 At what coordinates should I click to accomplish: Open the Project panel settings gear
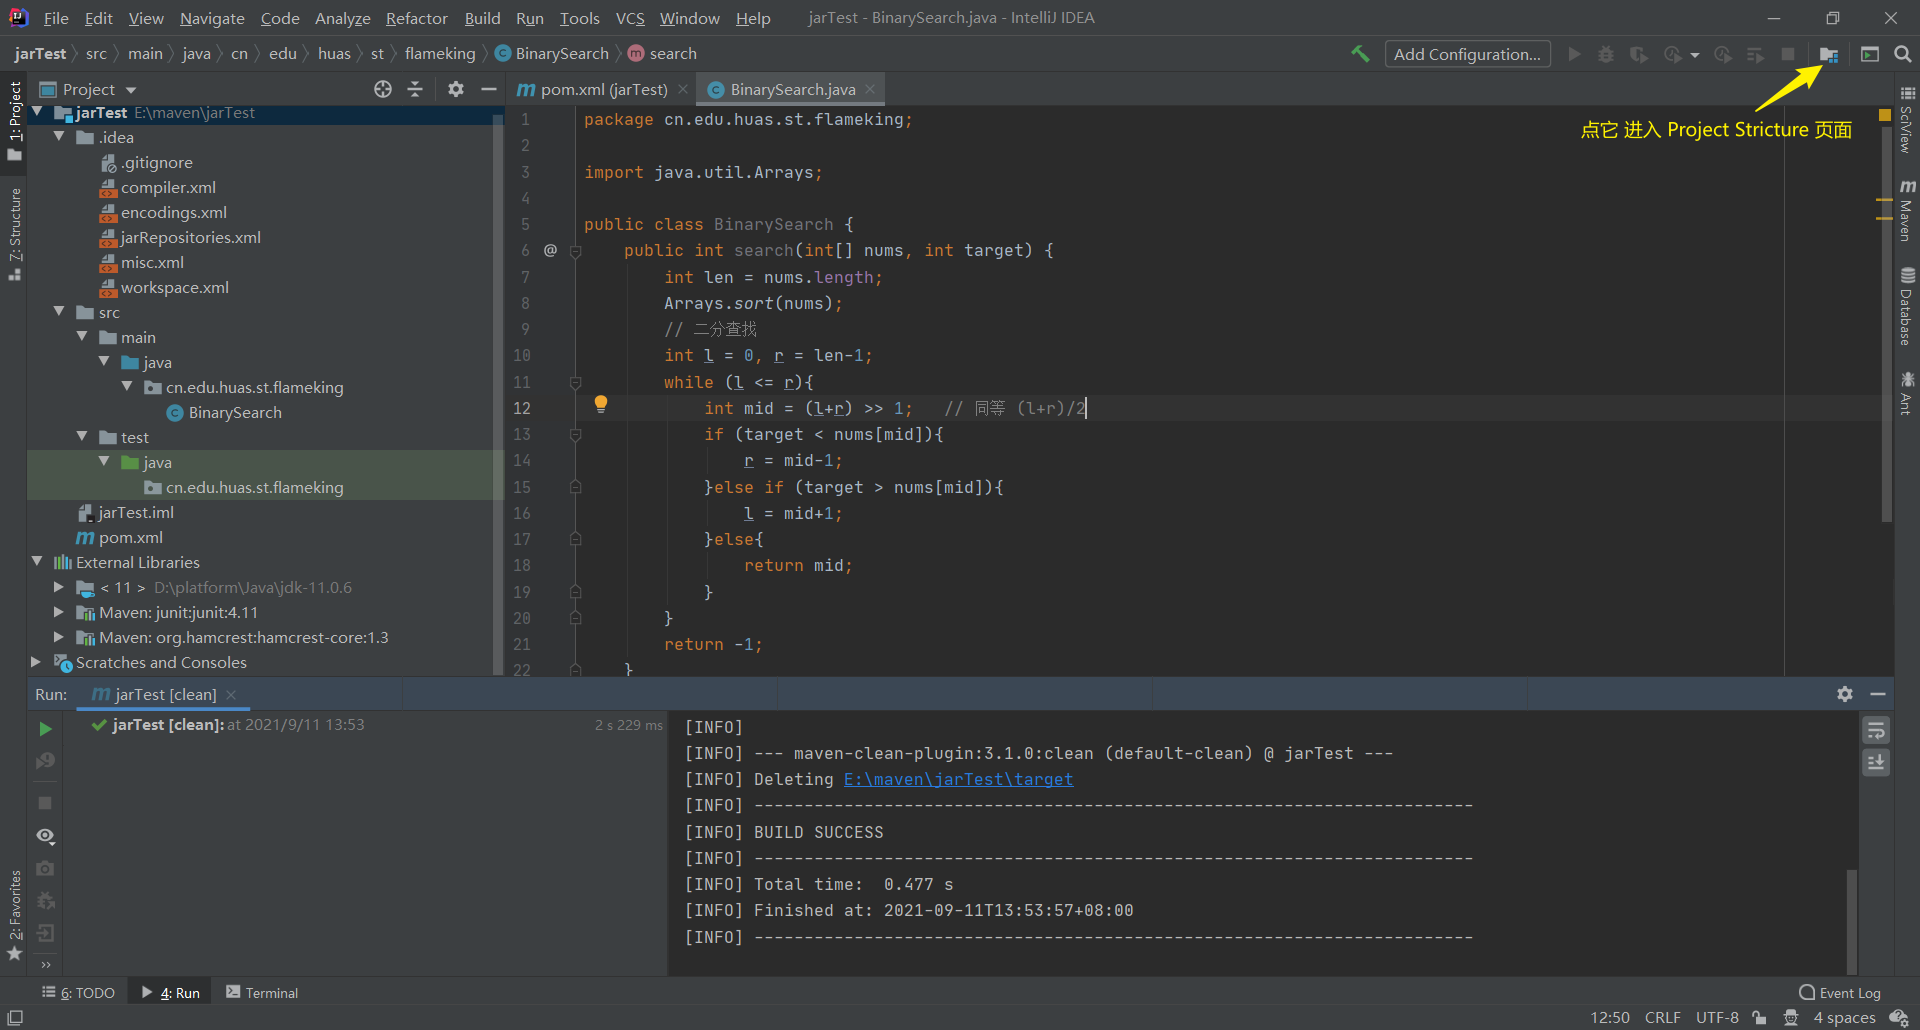click(456, 89)
